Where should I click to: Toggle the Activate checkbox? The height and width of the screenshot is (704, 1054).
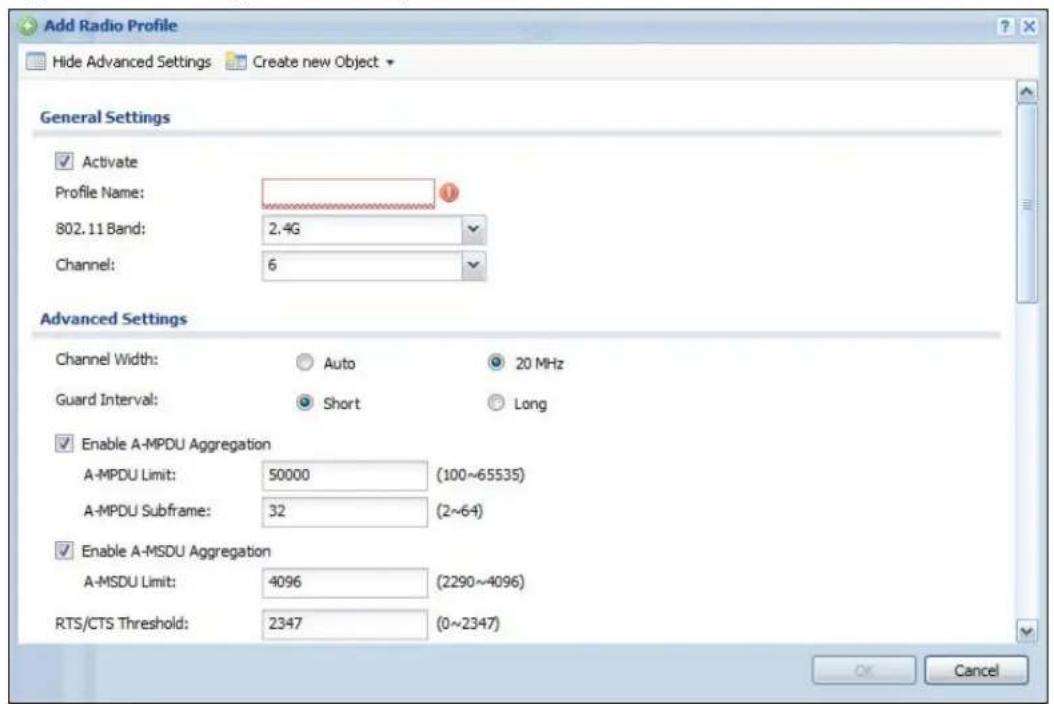[x=64, y=161]
